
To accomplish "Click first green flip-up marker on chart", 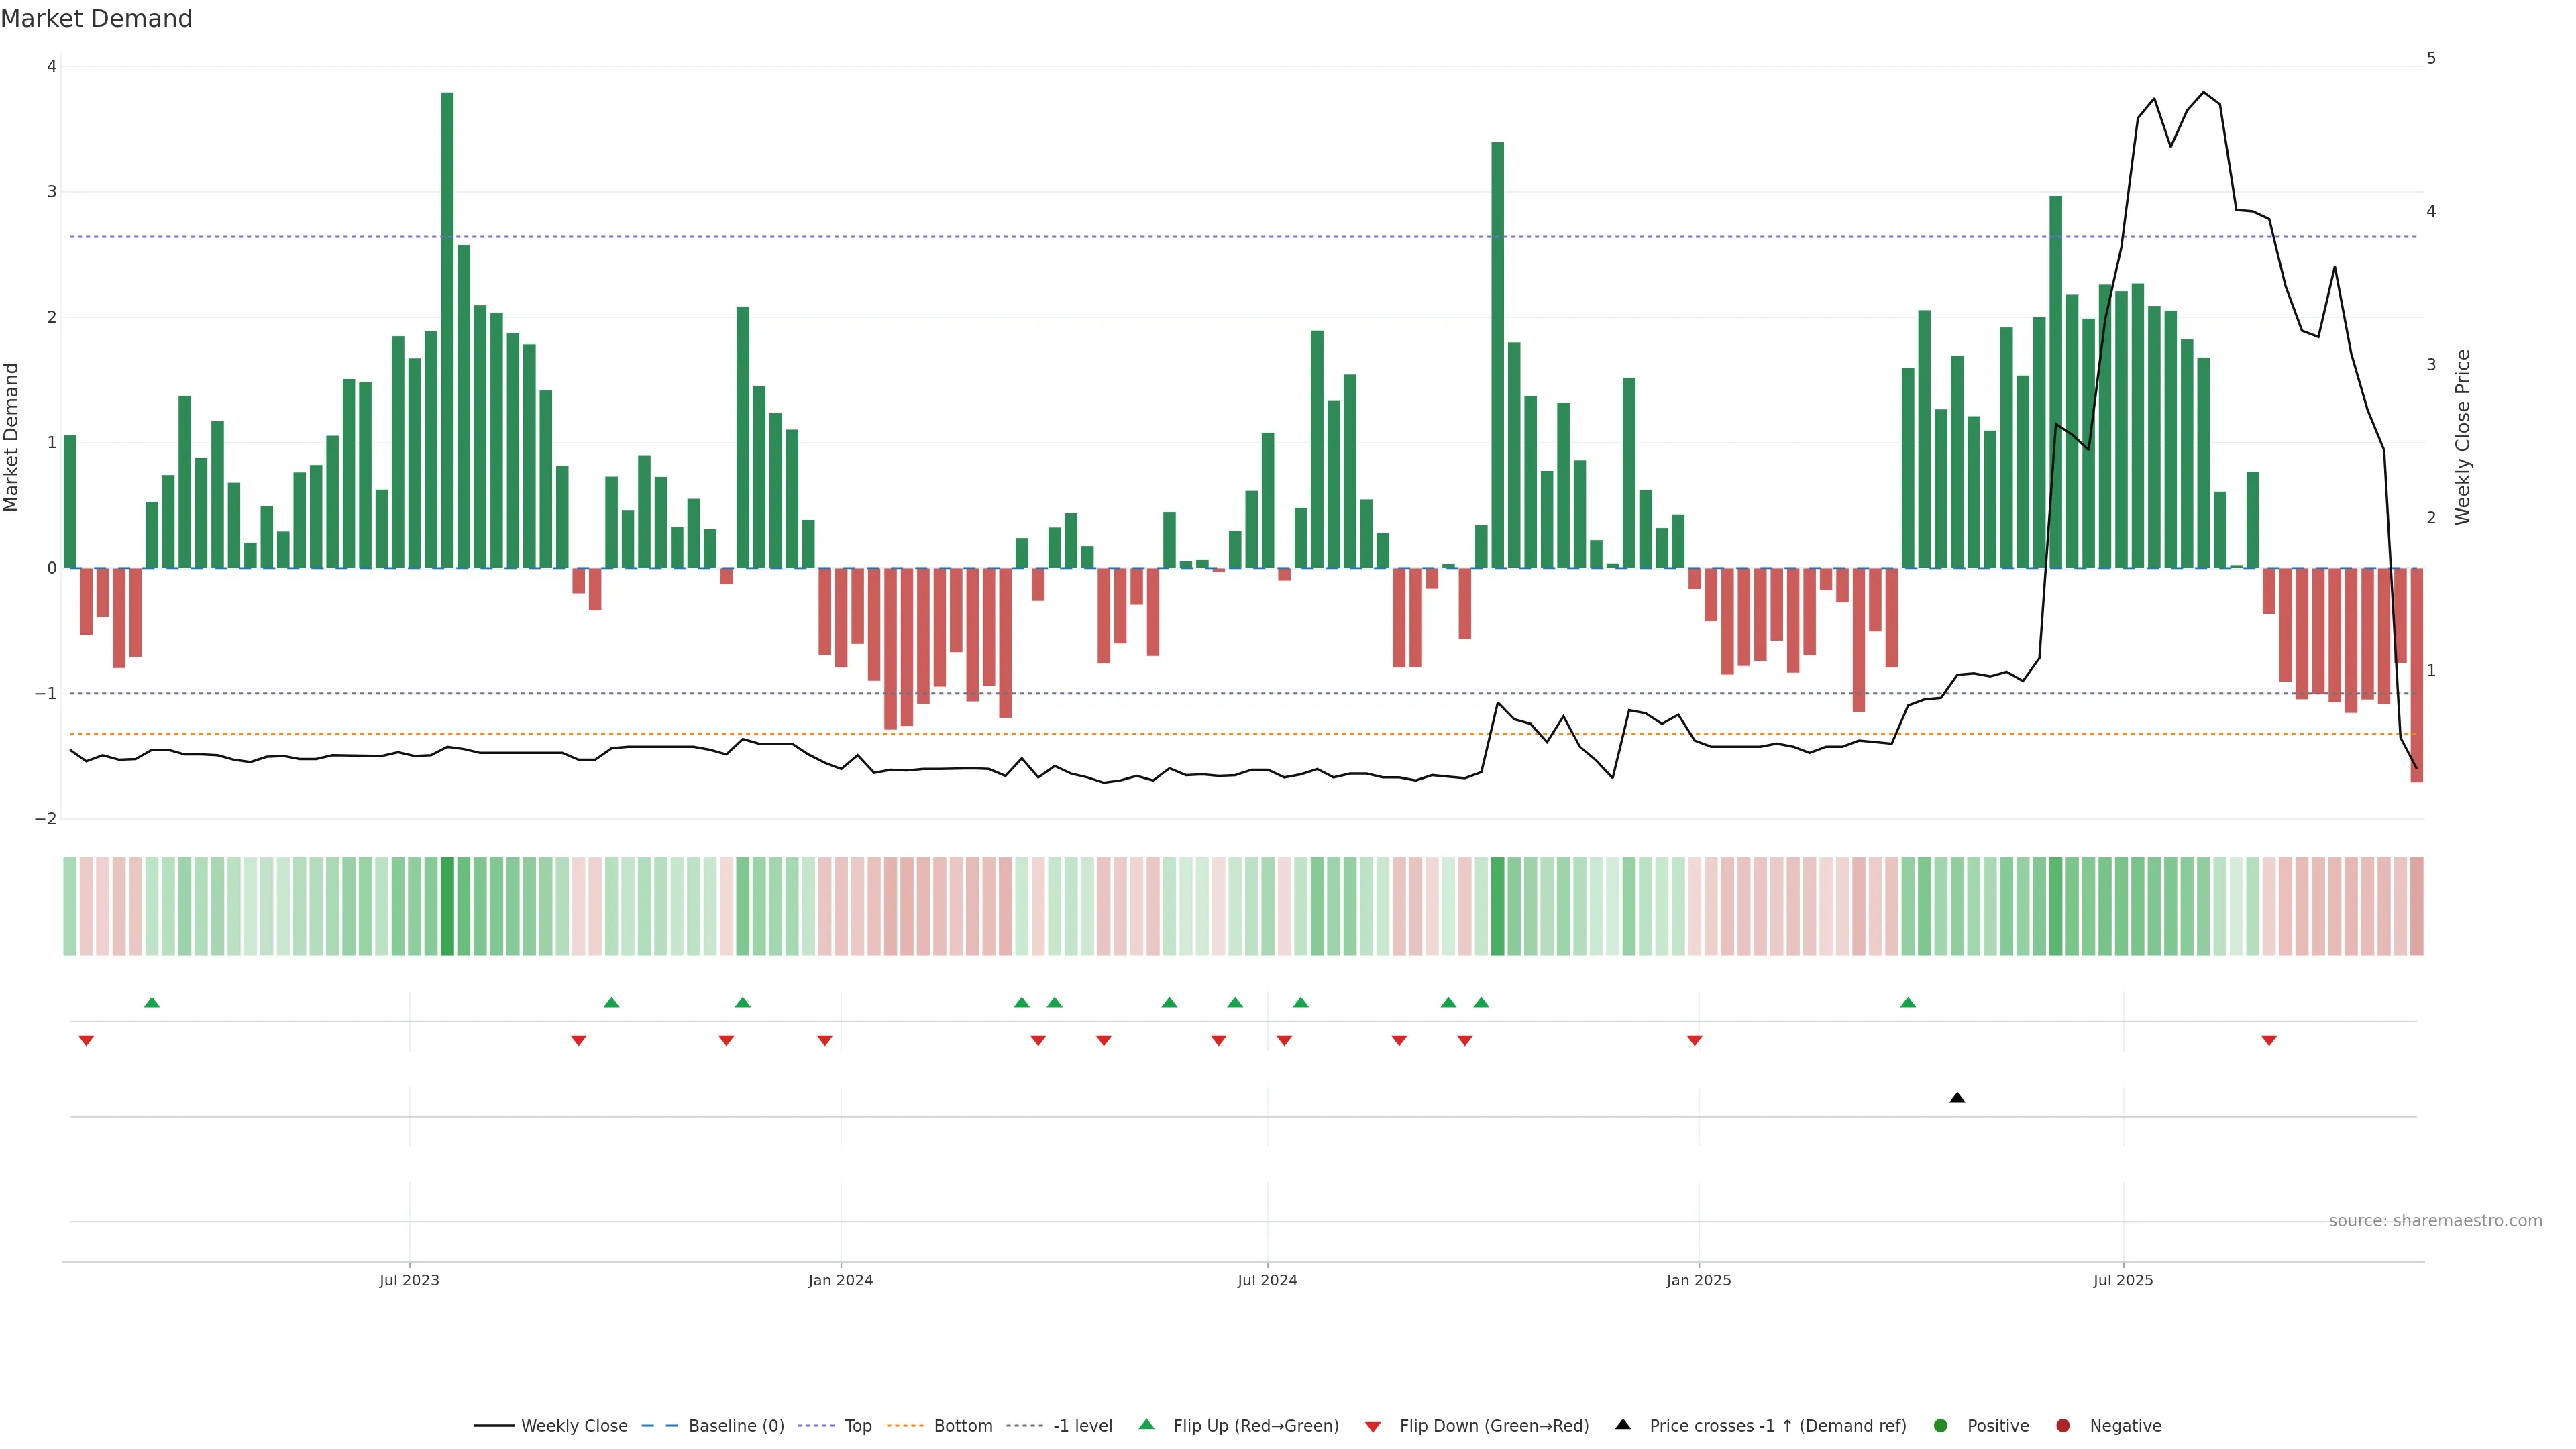I will [x=152, y=1002].
